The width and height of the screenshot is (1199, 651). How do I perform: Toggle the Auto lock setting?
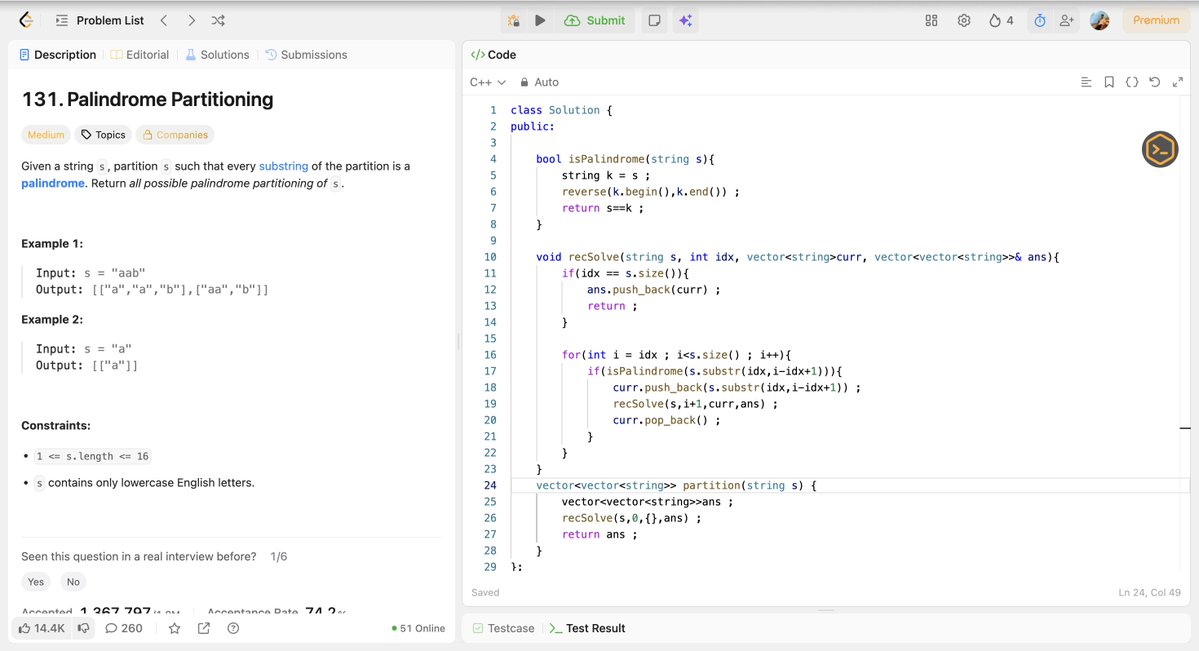pyautogui.click(x=539, y=82)
